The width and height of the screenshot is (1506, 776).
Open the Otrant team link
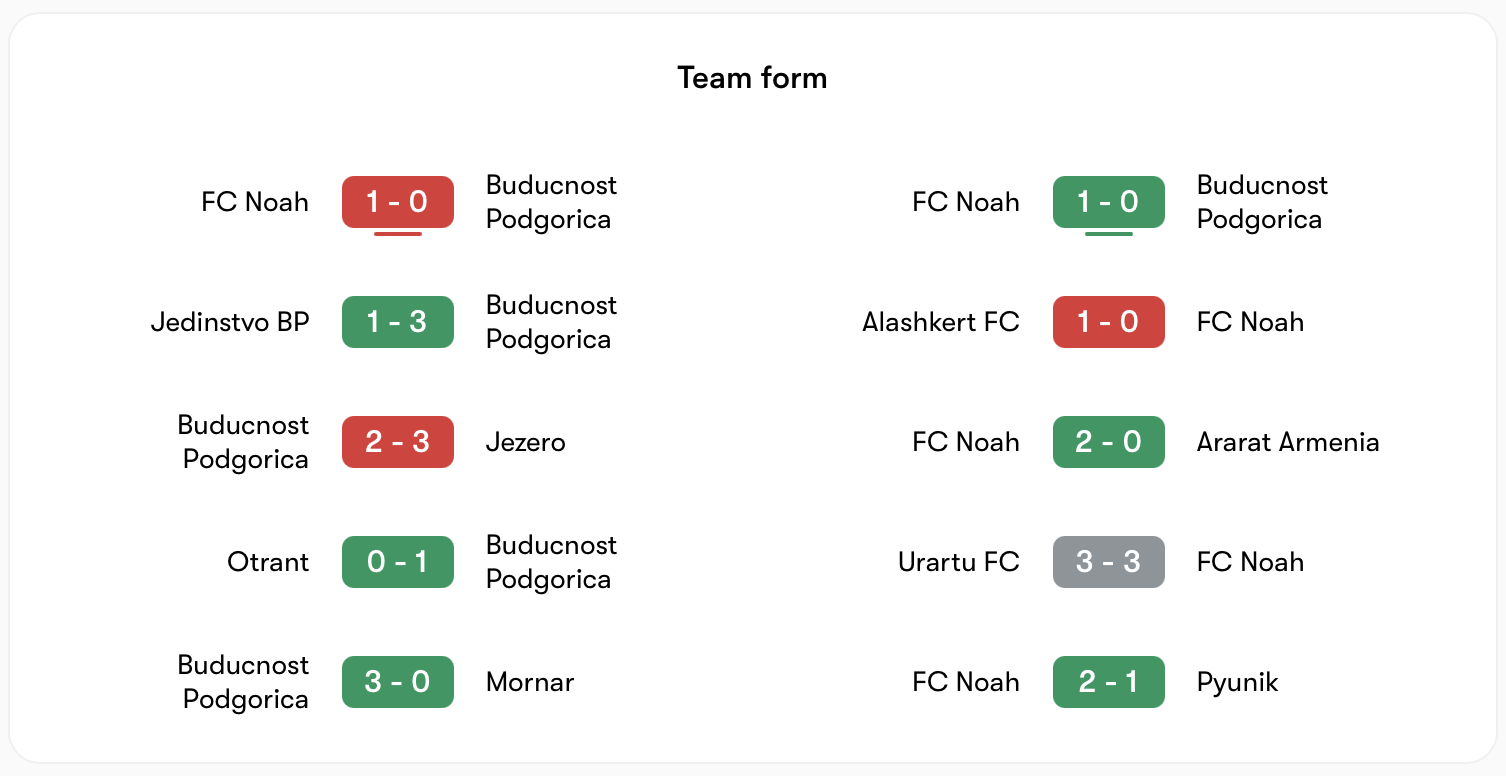pyautogui.click(x=268, y=562)
